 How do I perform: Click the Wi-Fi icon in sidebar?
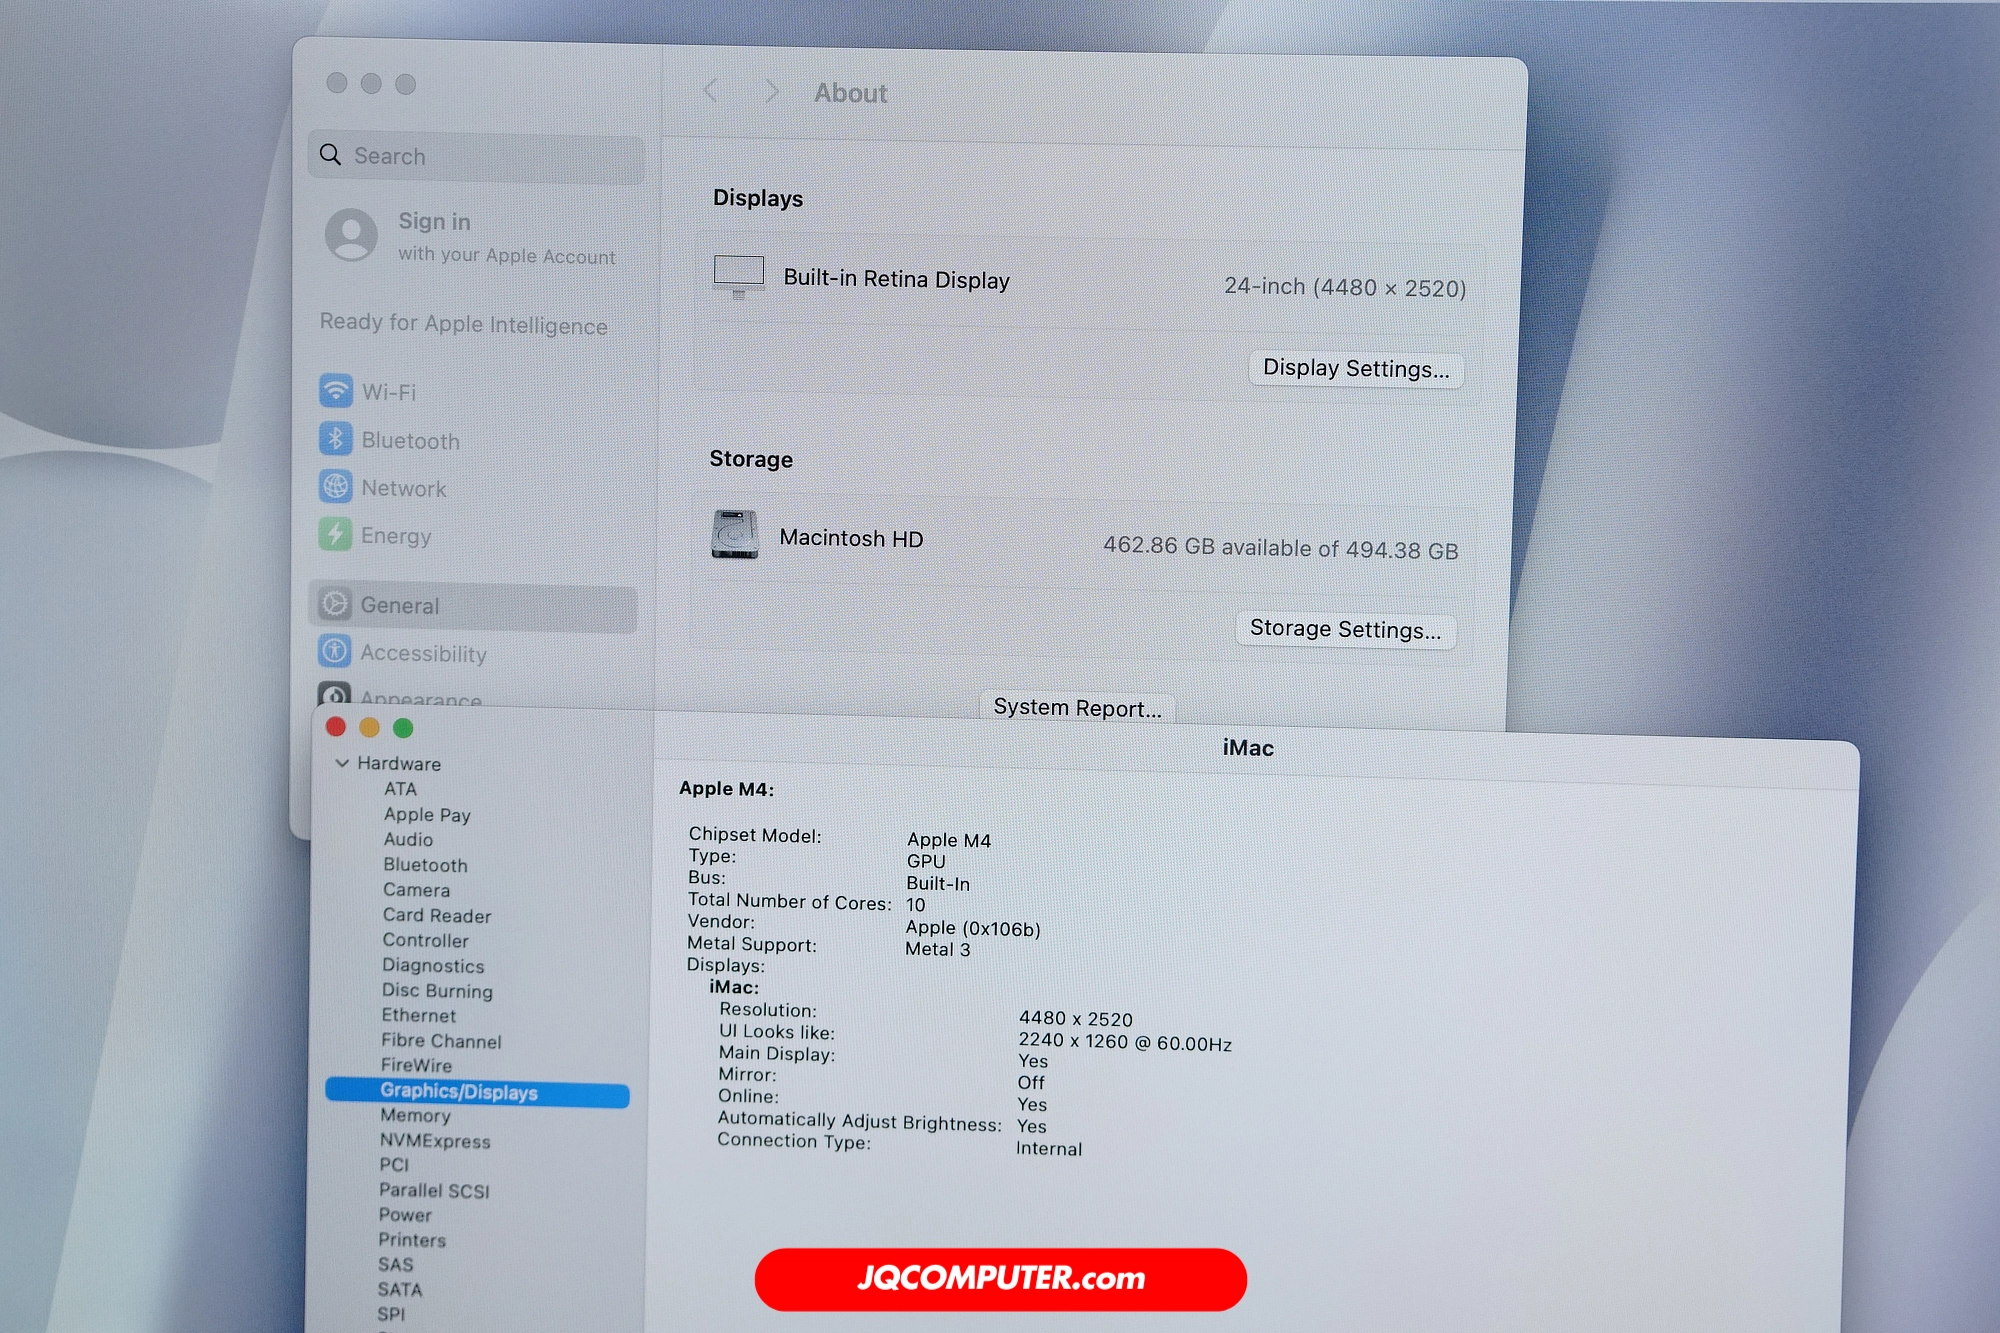click(x=336, y=390)
